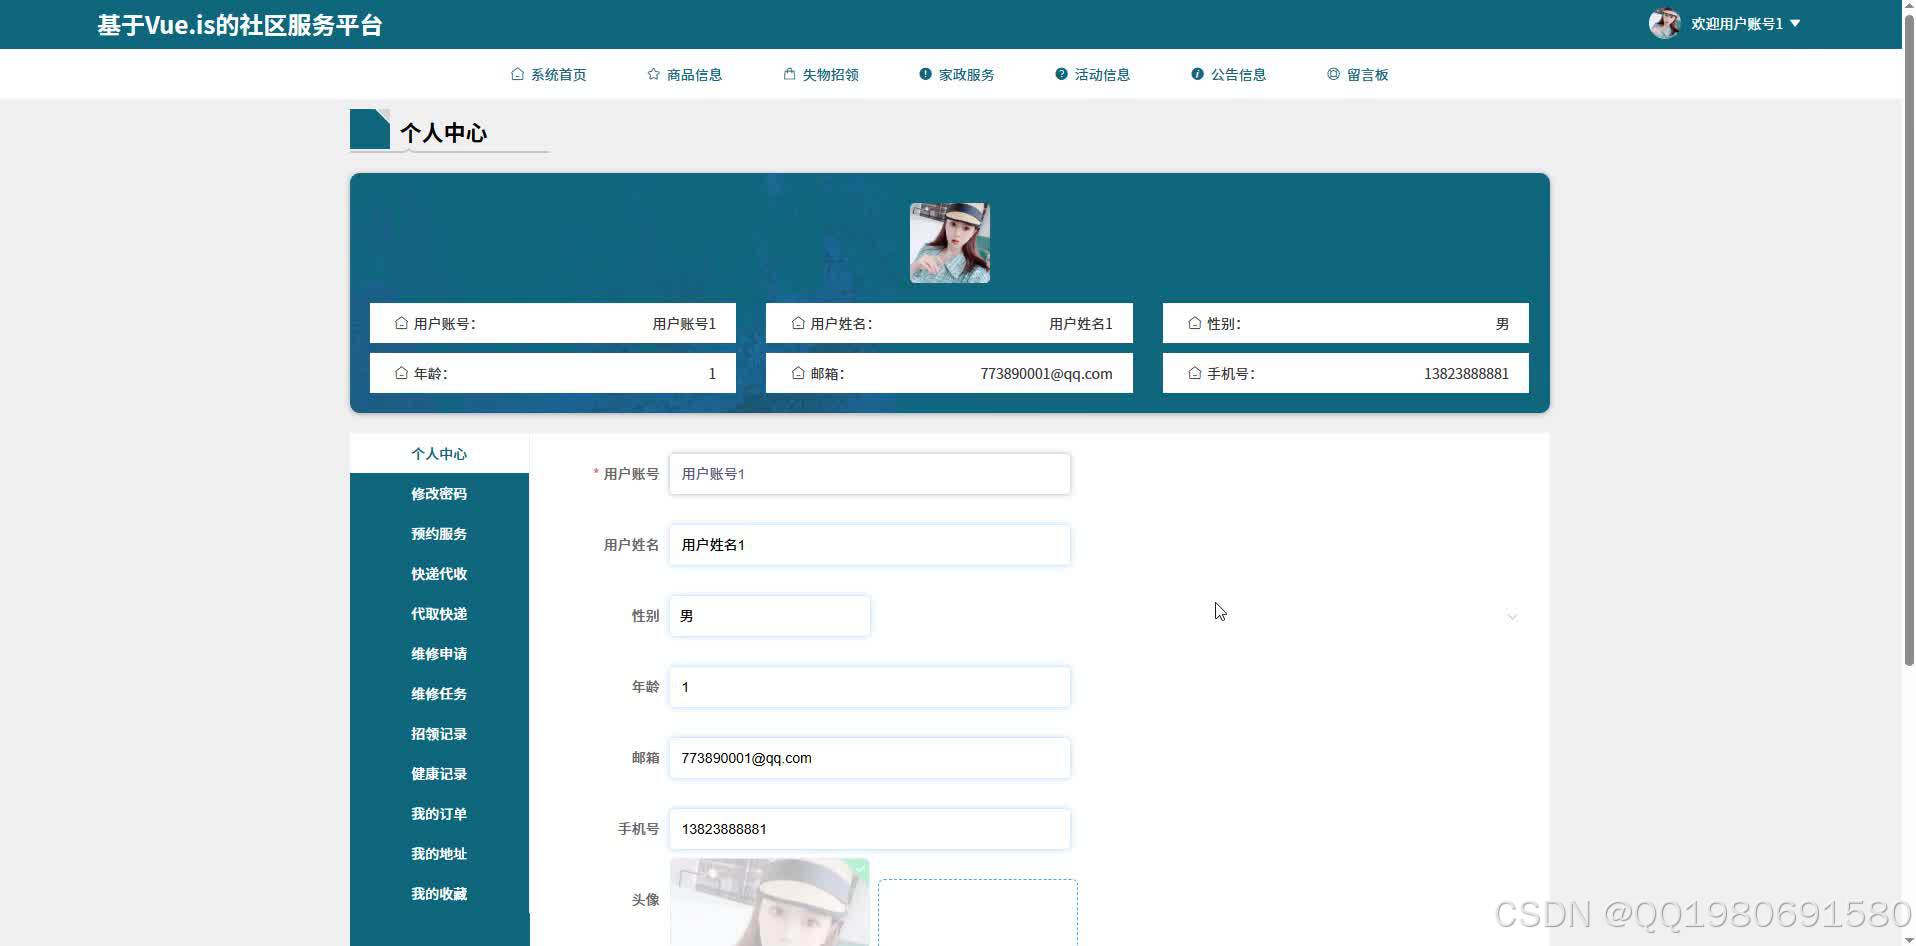
Task: Click the circular user avatar icon in header
Action: [1664, 23]
